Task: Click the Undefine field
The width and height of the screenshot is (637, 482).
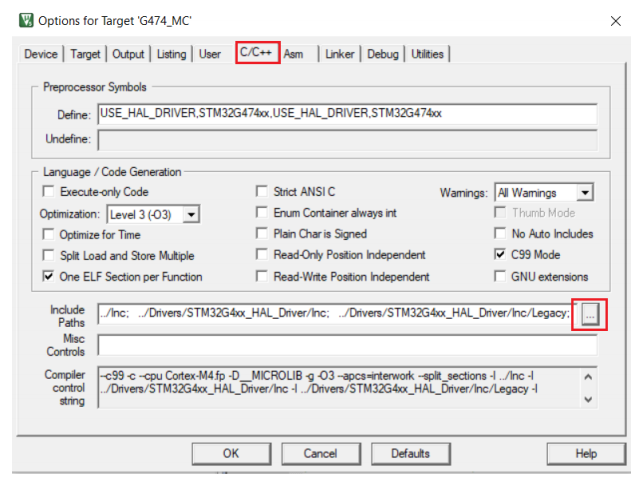Action: 347,139
